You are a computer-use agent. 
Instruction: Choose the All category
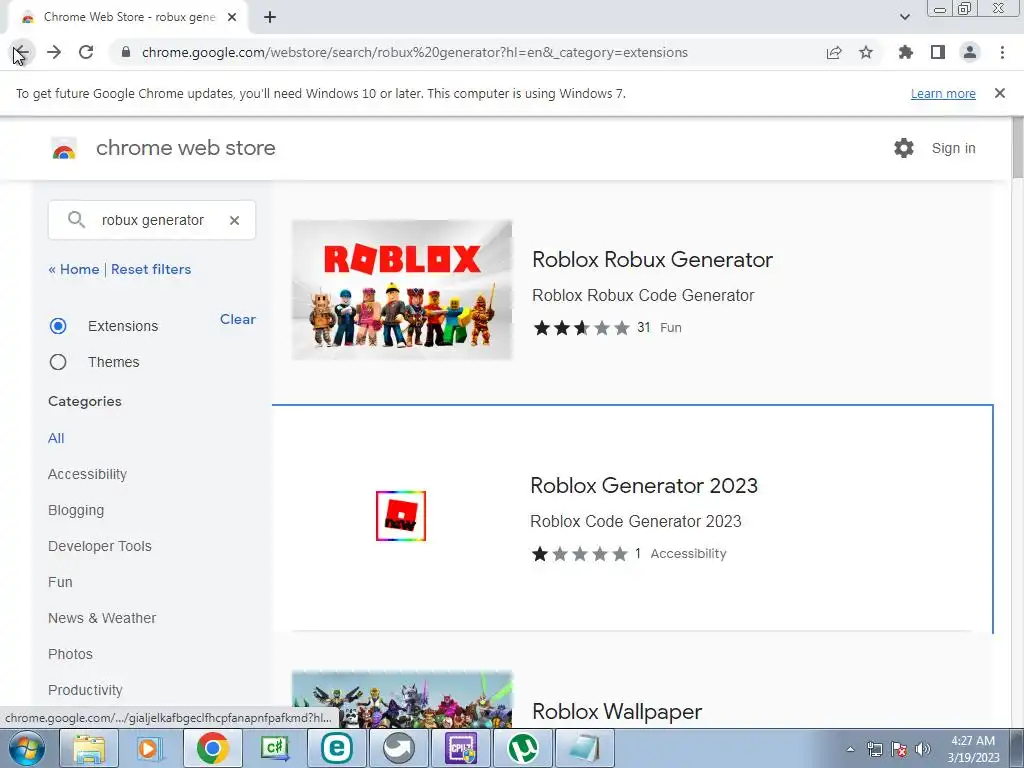click(x=56, y=438)
